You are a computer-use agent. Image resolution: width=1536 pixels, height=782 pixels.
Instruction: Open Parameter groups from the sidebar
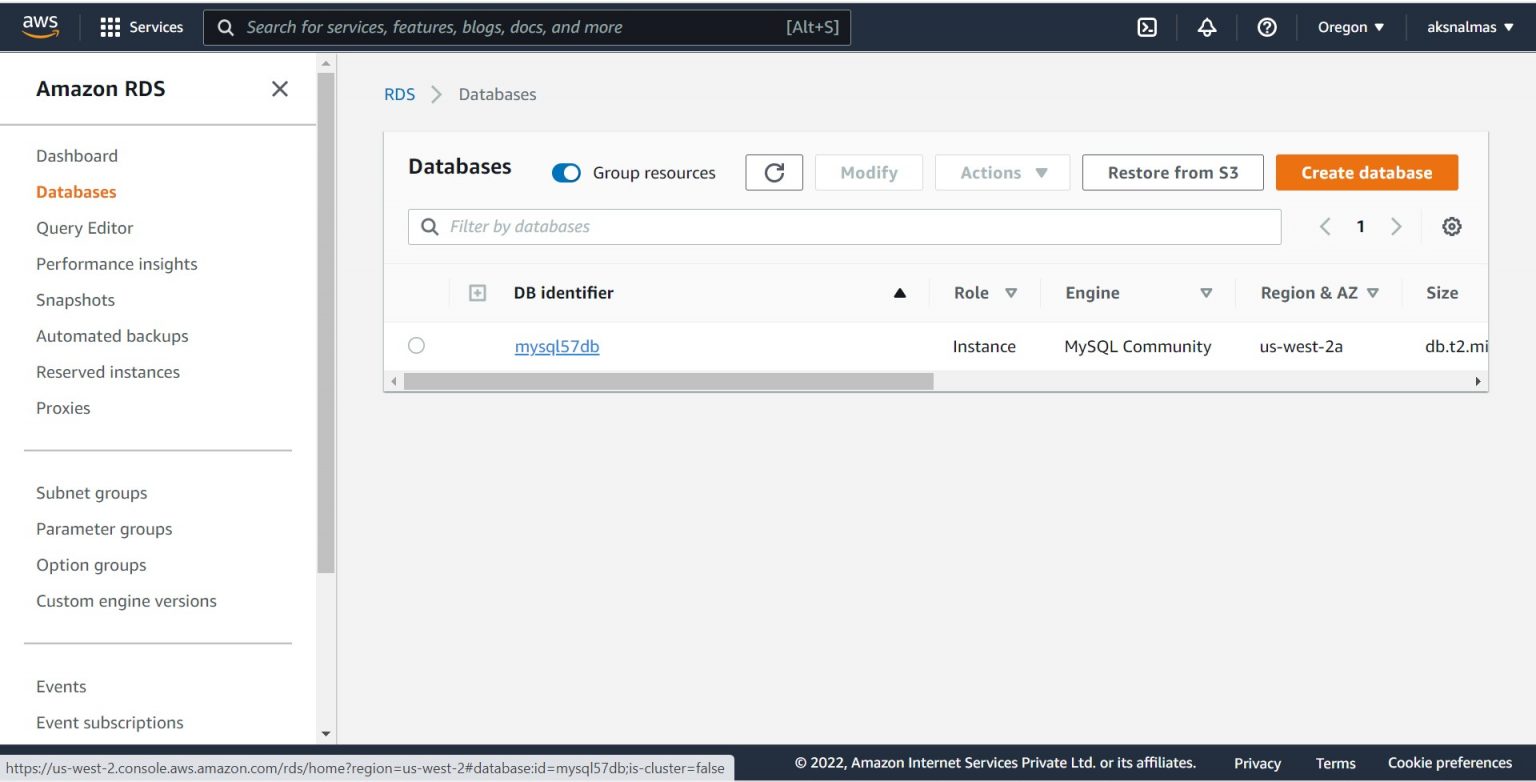click(x=104, y=528)
